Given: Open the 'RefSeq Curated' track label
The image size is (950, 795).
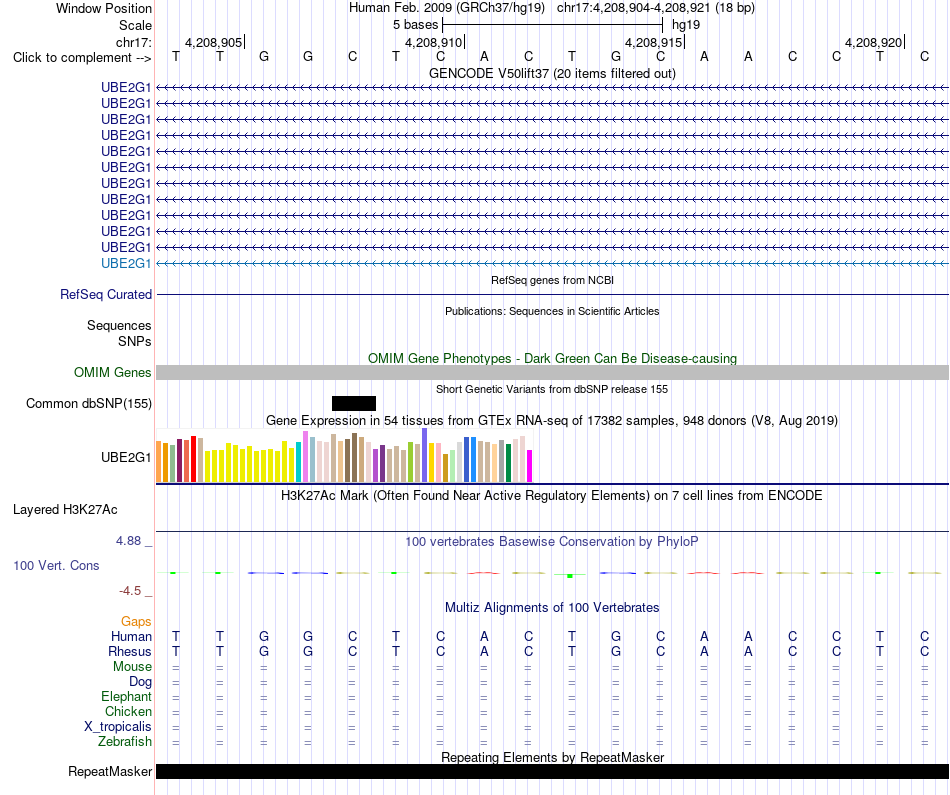Looking at the screenshot, I should (x=106, y=294).
